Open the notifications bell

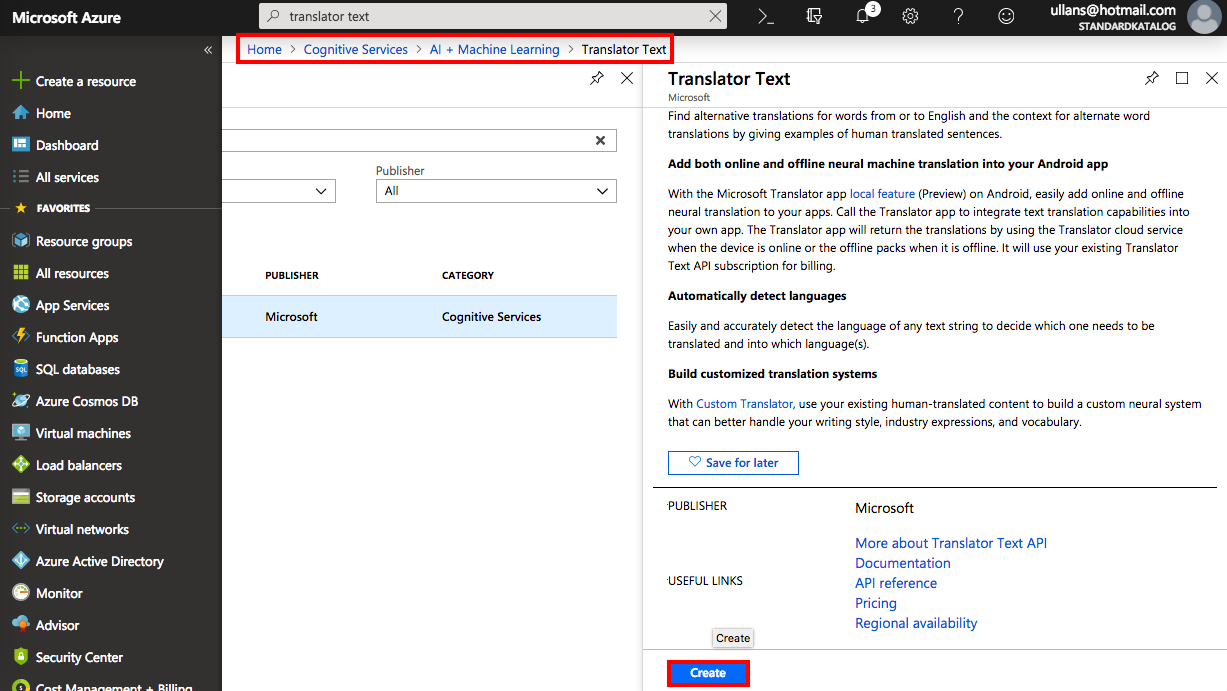click(863, 16)
